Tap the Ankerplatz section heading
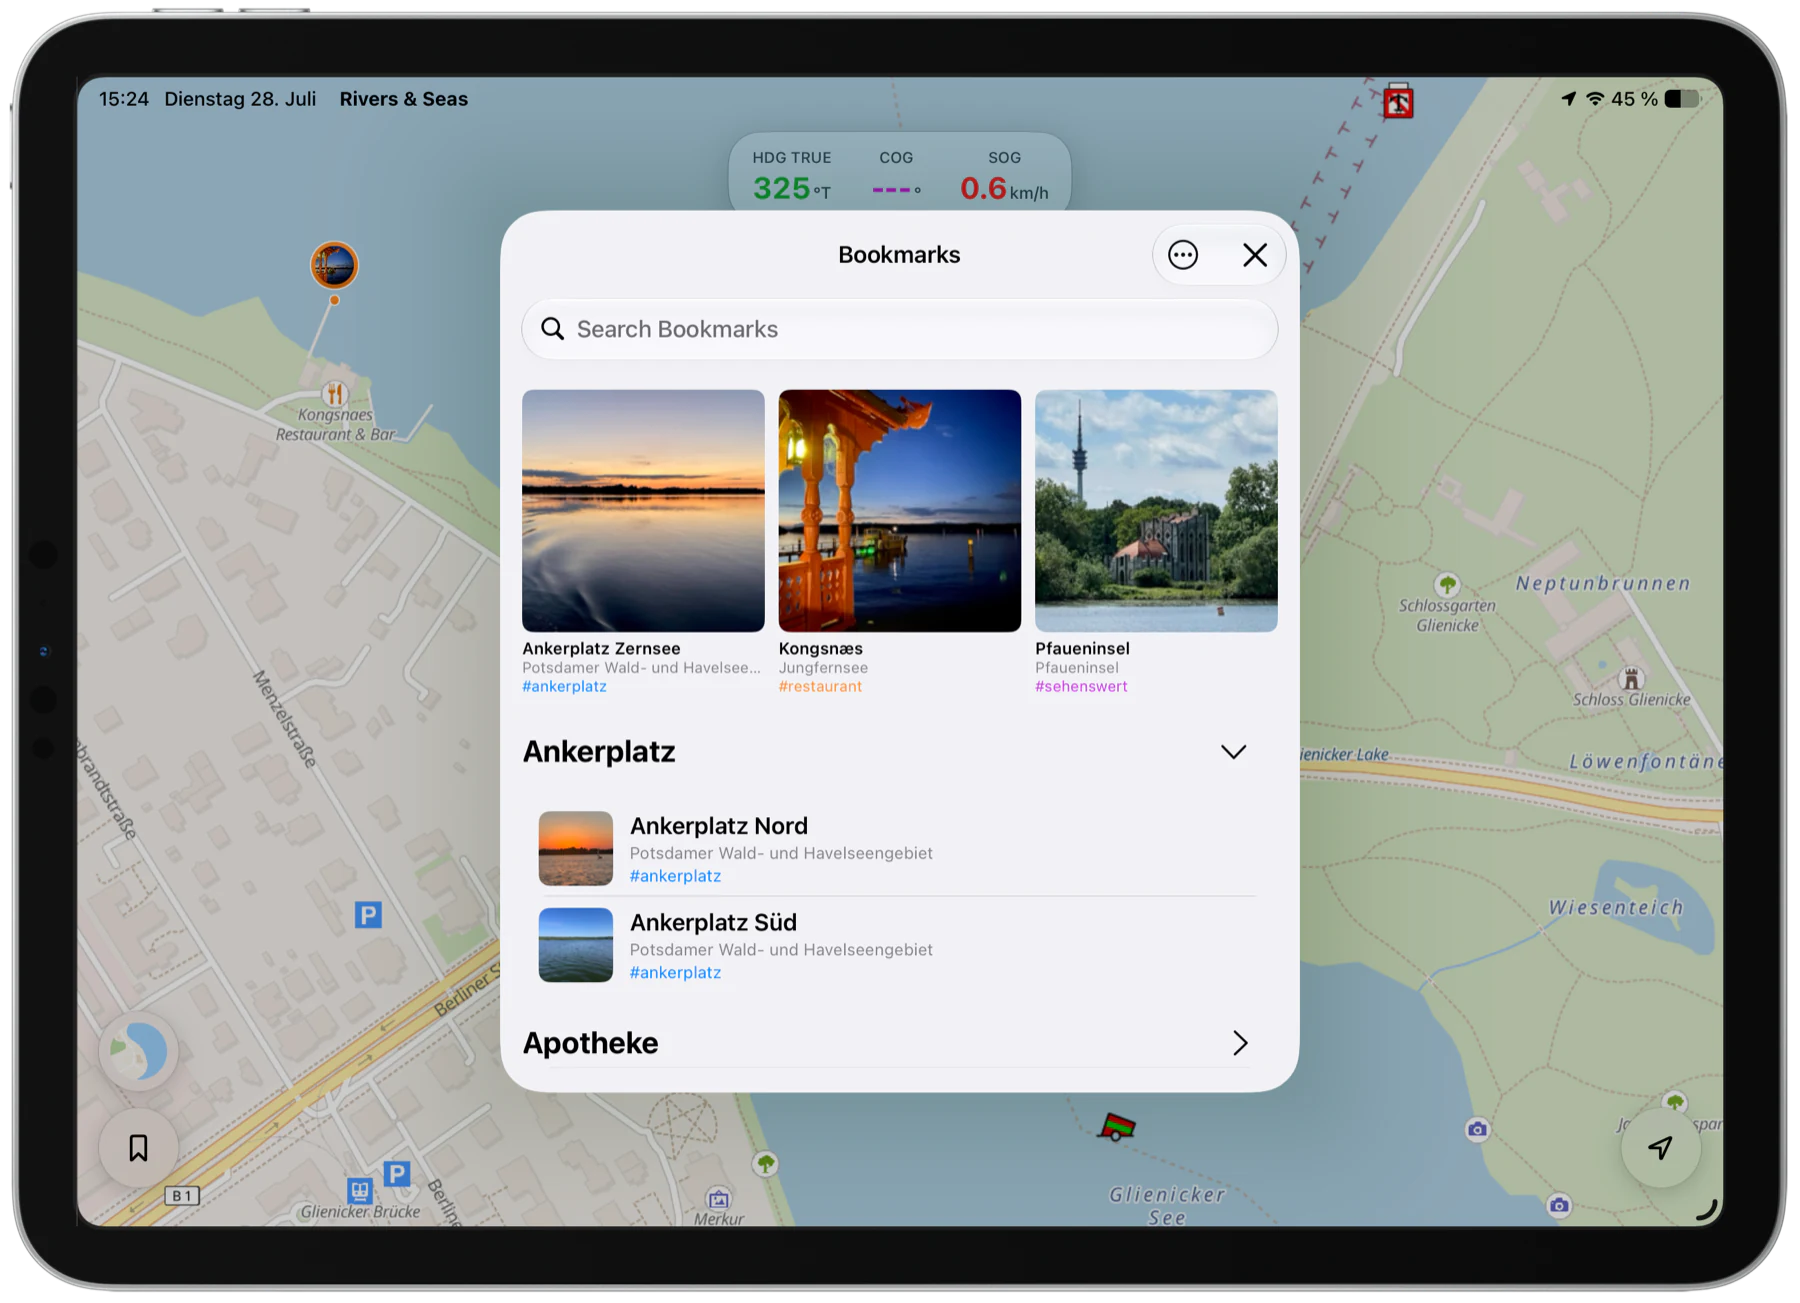Image resolution: width=1800 pixels, height=1303 pixels. click(x=599, y=752)
